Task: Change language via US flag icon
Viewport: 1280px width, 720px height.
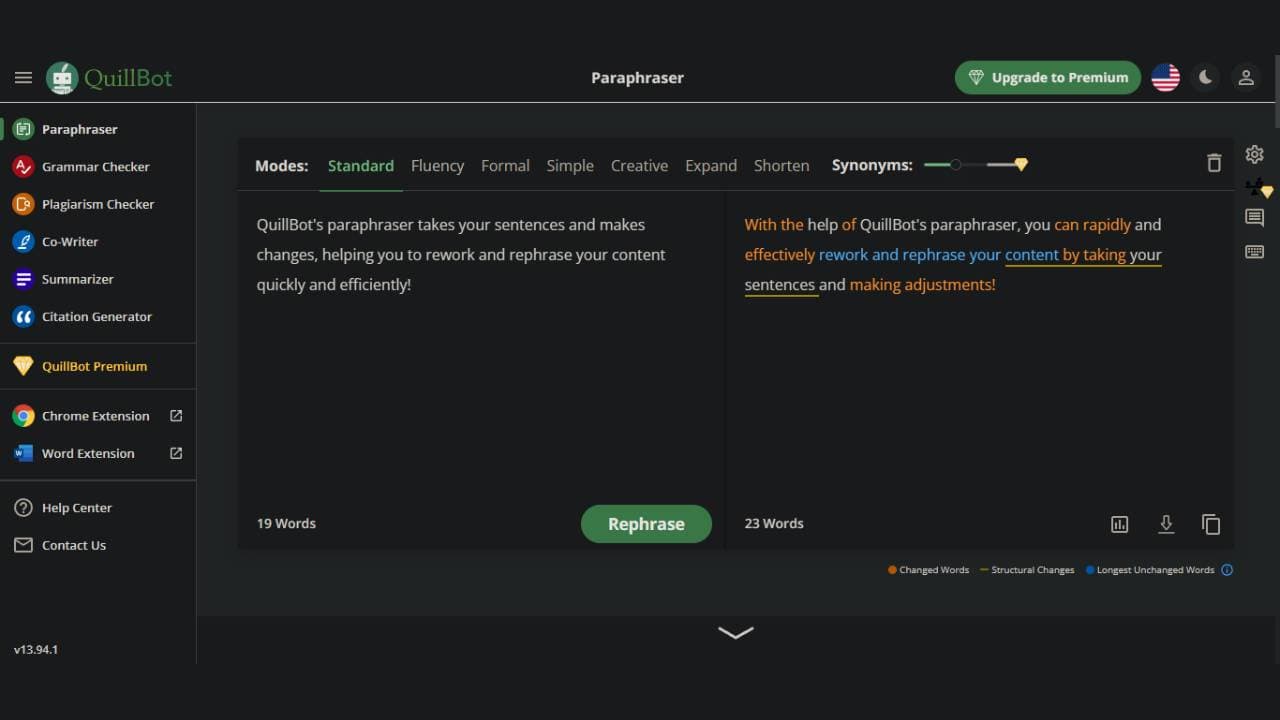Action: pyautogui.click(x=1166, y=78)
